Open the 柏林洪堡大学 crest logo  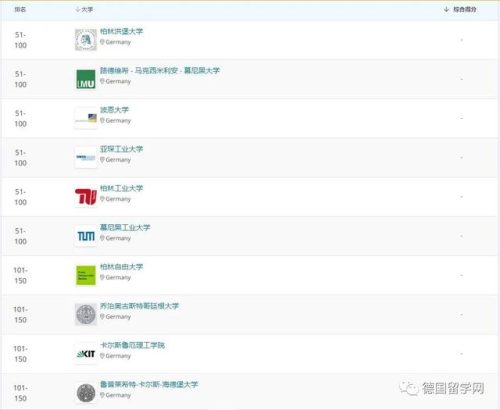pyautogui.click(x=86, y=40)
